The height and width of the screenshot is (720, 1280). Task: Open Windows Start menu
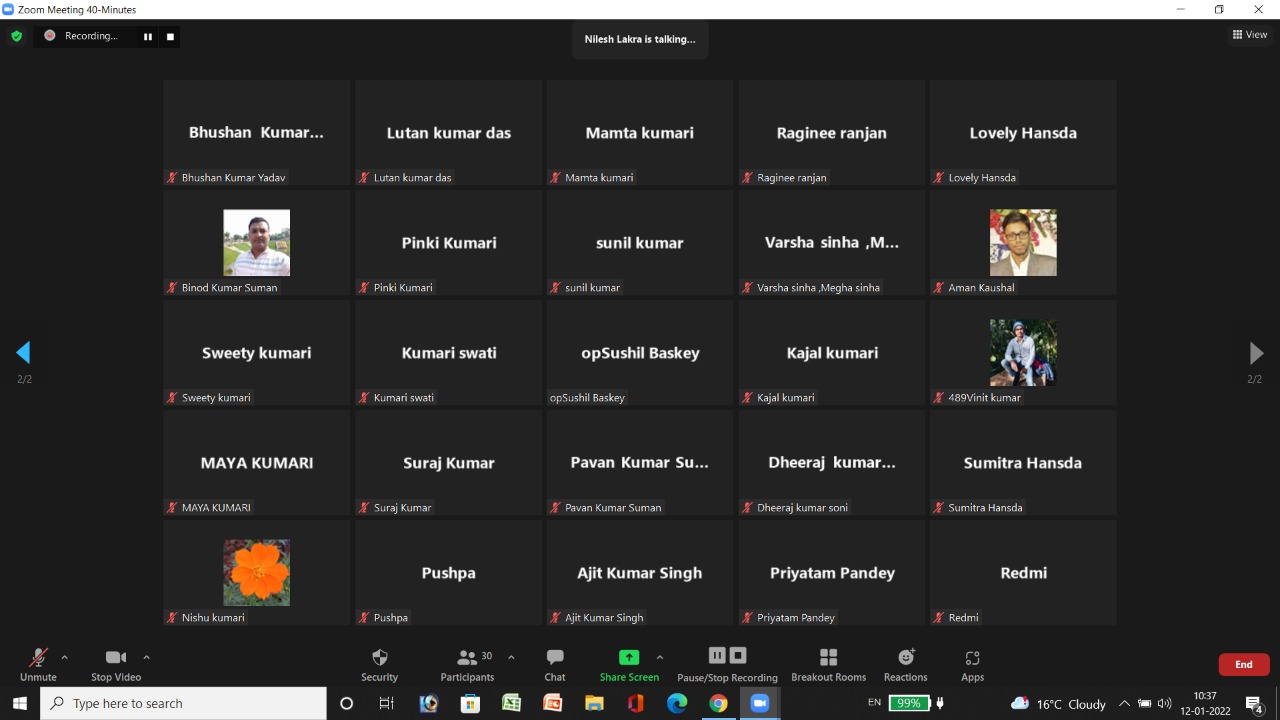tap(19, 703)
